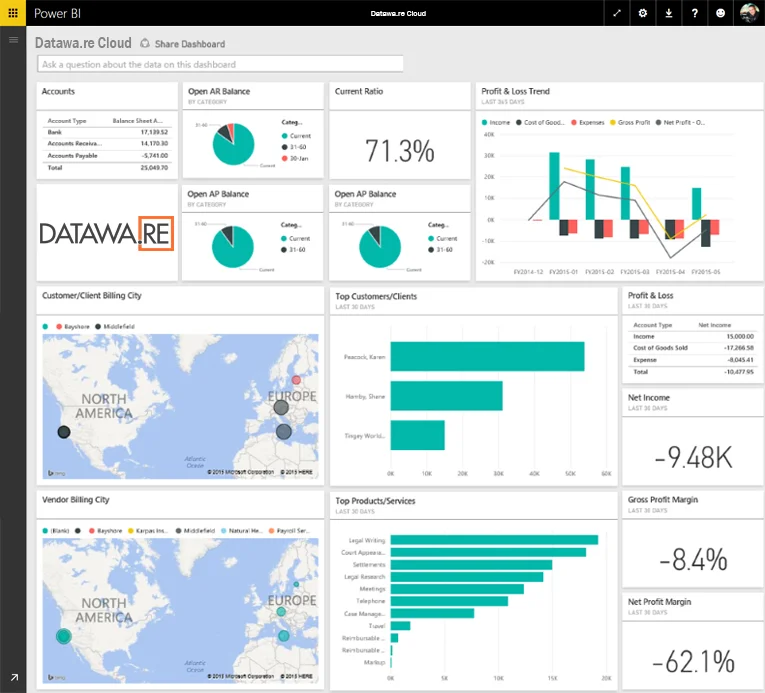Click the Legal Research bar

point(467,577)
